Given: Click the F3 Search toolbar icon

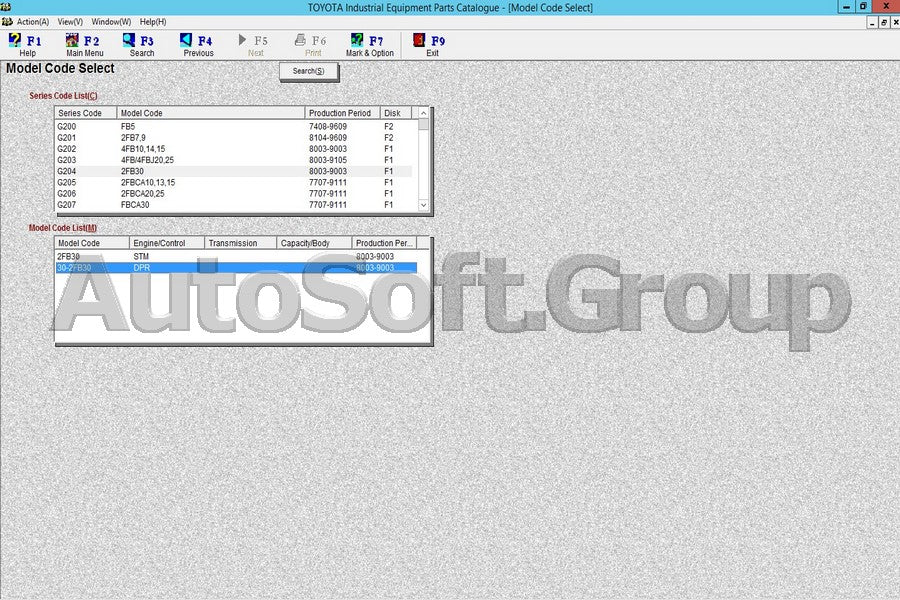Looking at the screenshot, I should 130,41.
